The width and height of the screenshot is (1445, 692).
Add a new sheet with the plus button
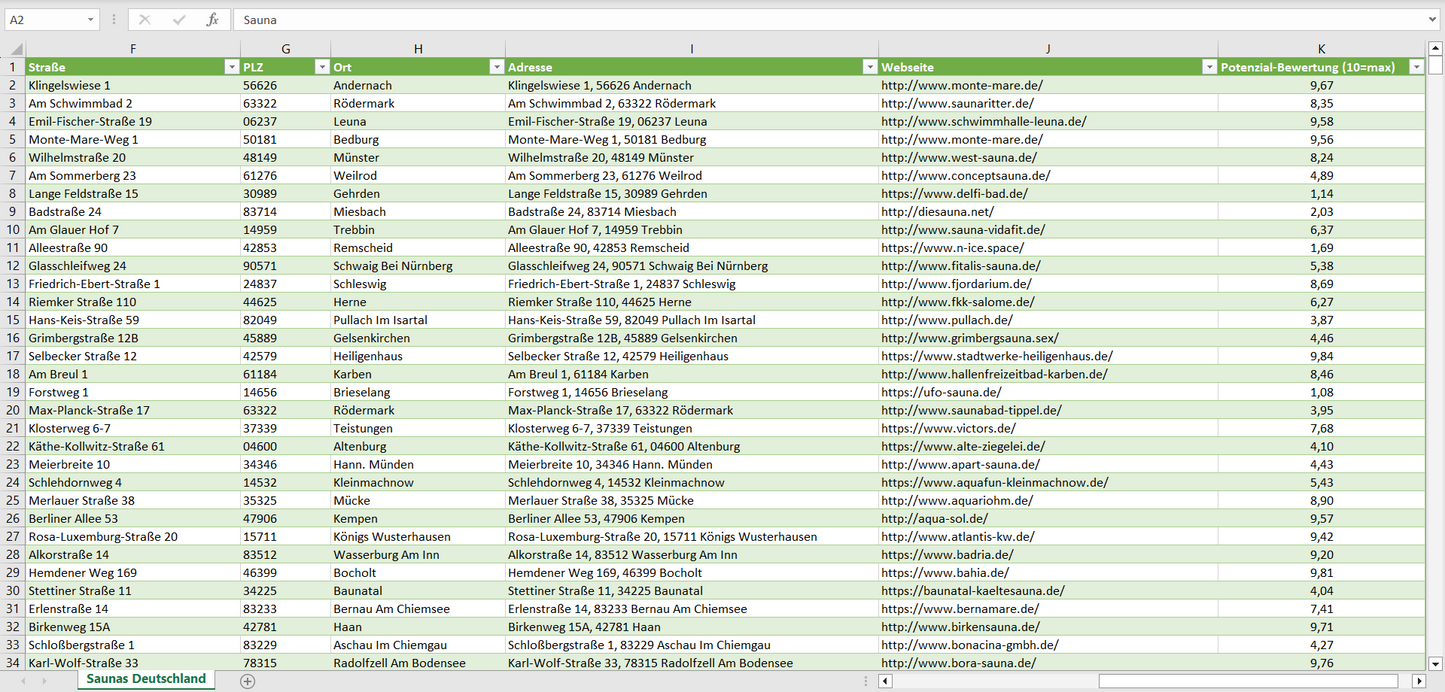point(248,681)
